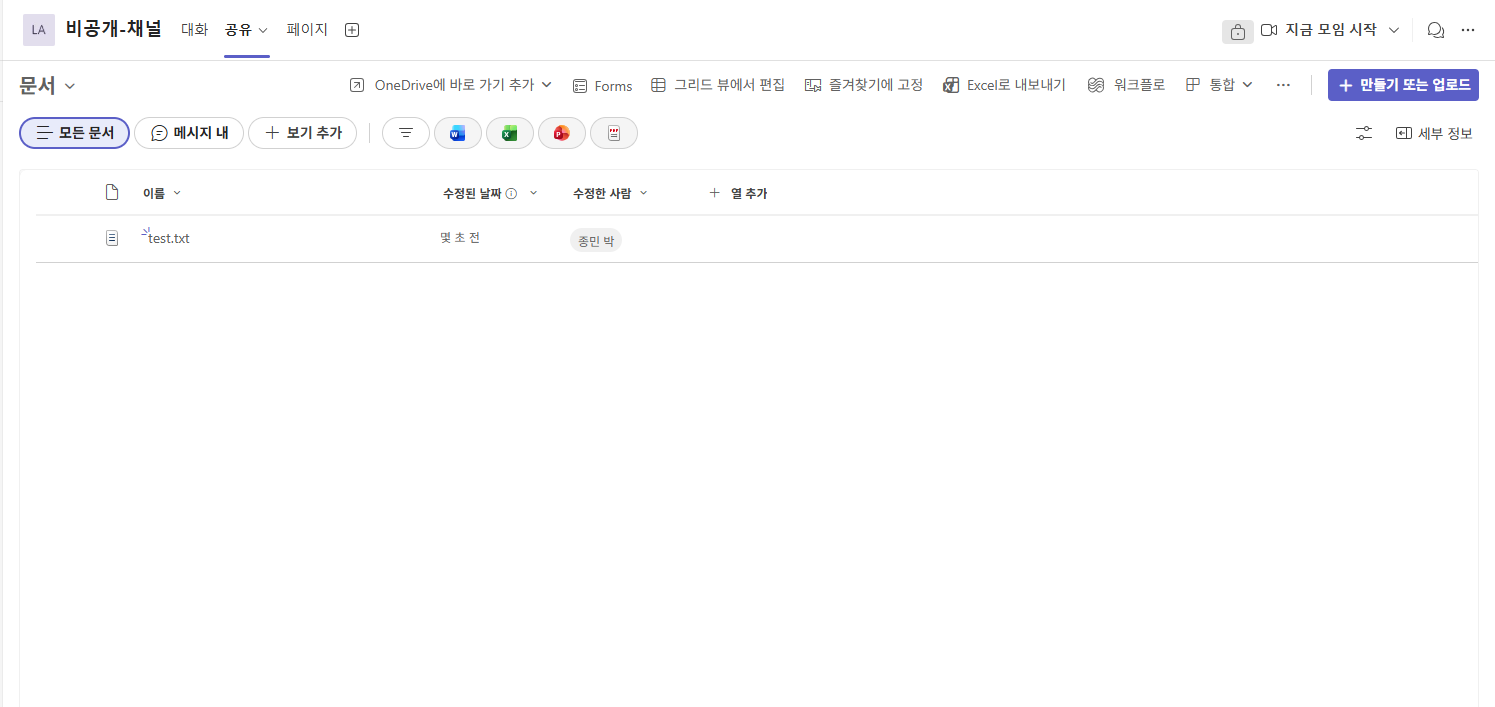Open the chat bubbles icon at top right

[x=1436, y=30]
